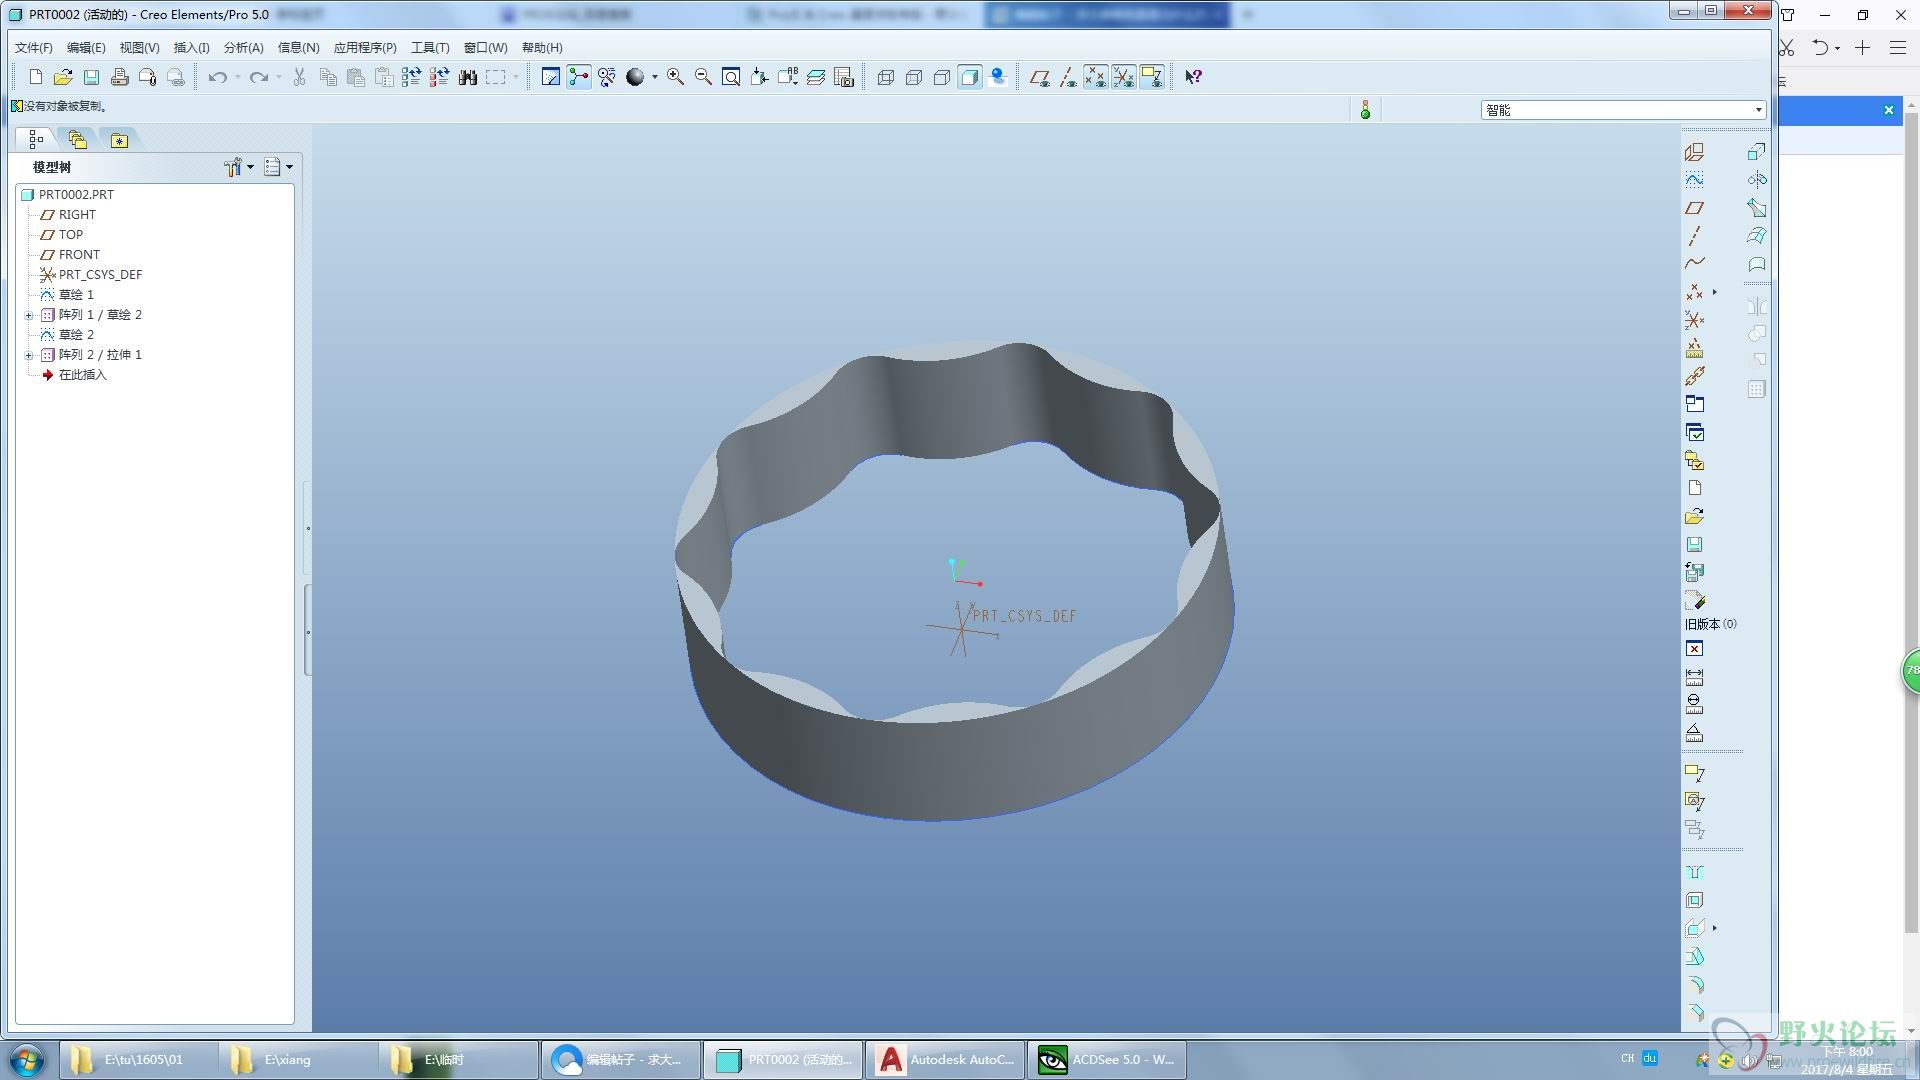The width and height of the screenshot is (1920, 1080).
Task: Toggle shaded display mode
Action: pos(969,77)
